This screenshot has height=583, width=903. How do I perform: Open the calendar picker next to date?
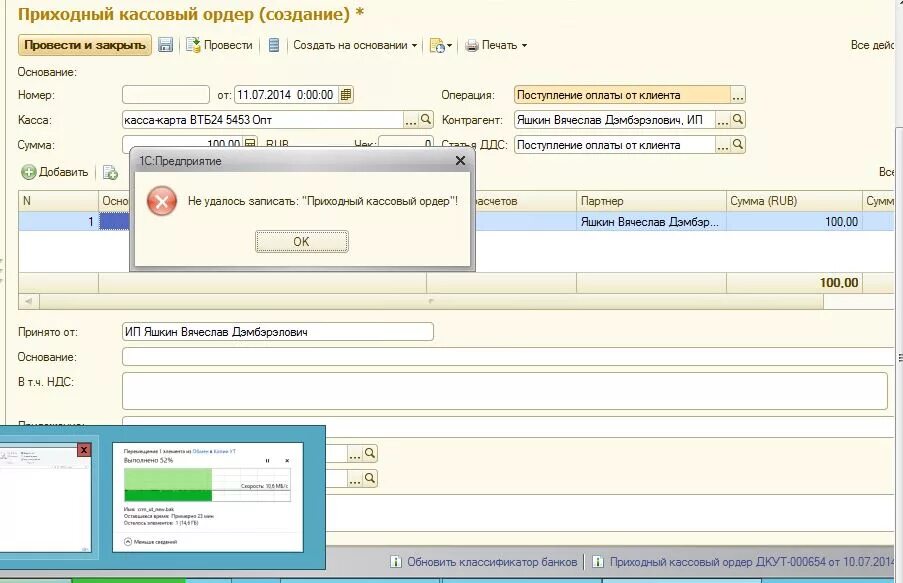(346, 94)
